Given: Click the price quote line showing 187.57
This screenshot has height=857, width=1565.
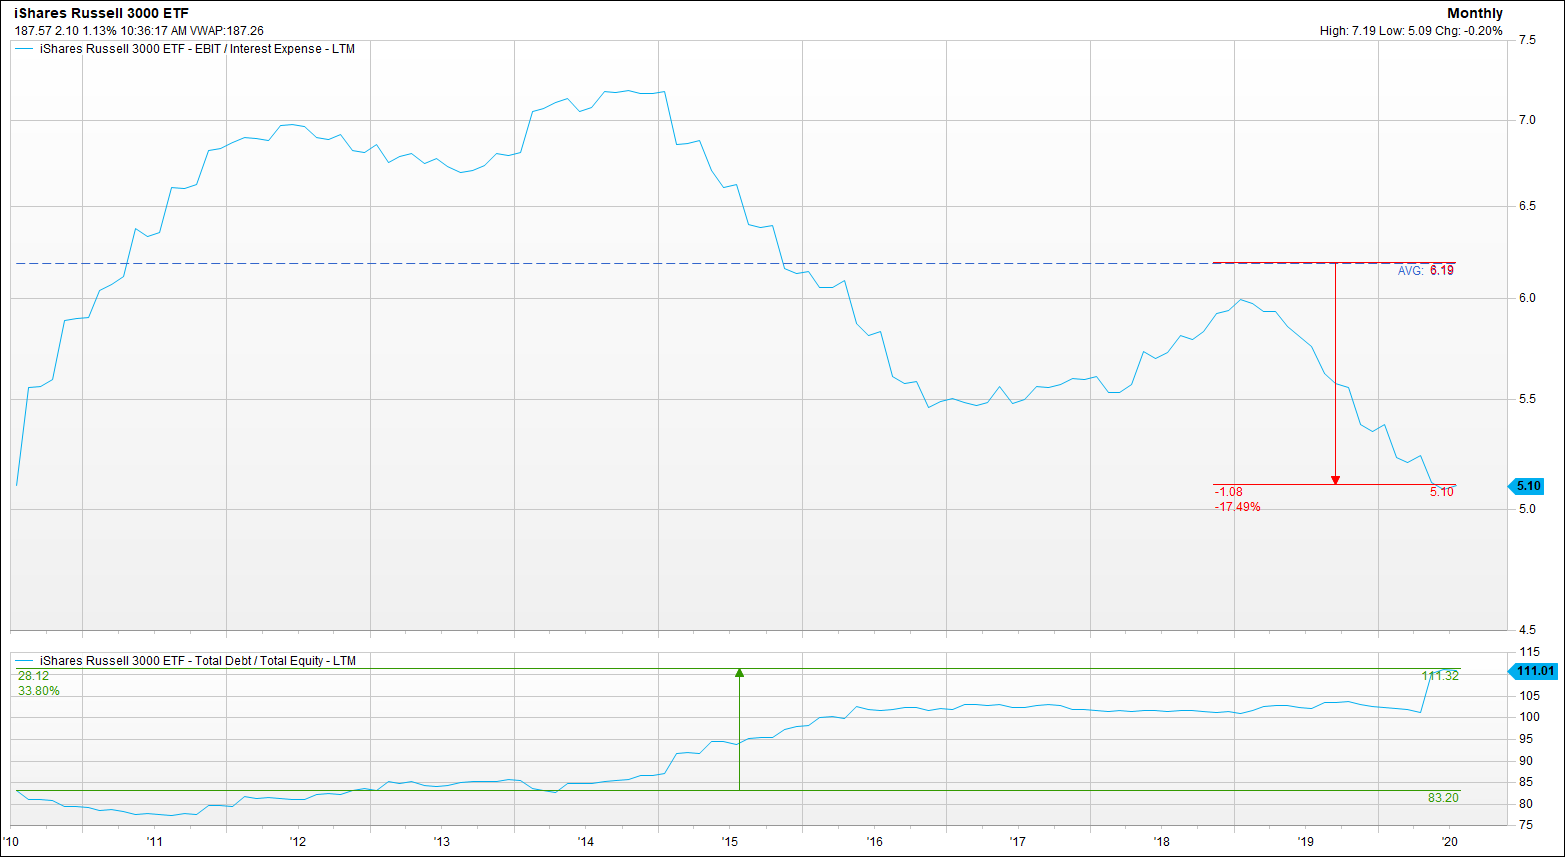Looking at the screenshot, I should tap(139, 31).
